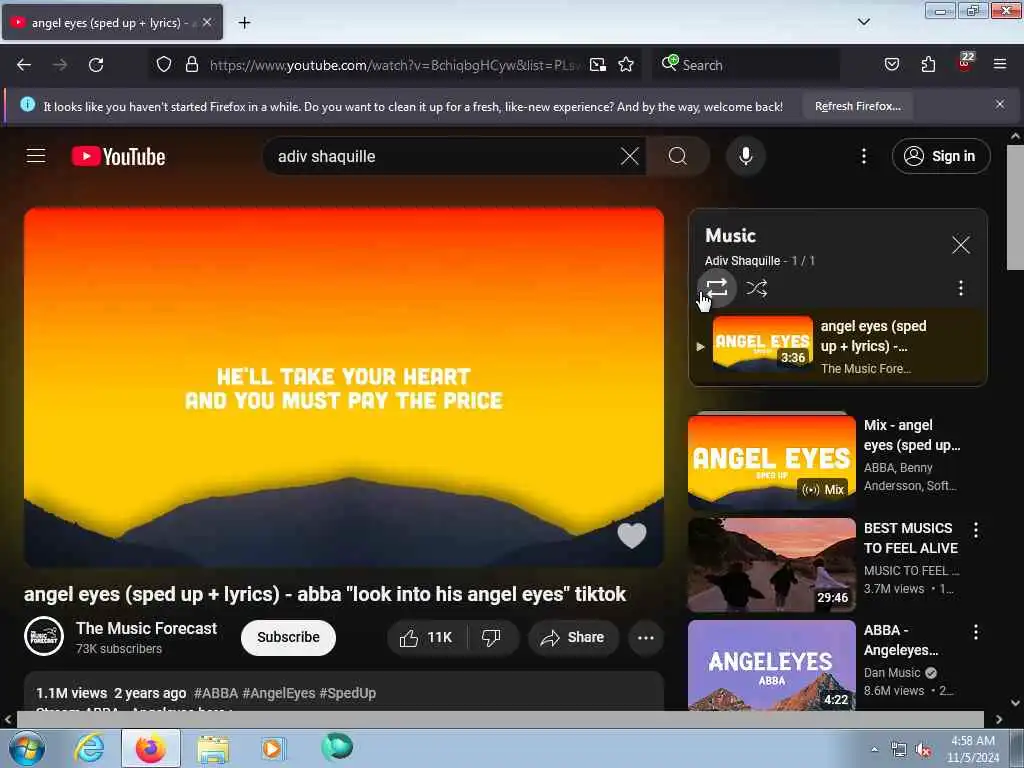Open the extension with badge 22
Image resolution: width=1024 pixels, height=768 pixels.
coord(965,63)
